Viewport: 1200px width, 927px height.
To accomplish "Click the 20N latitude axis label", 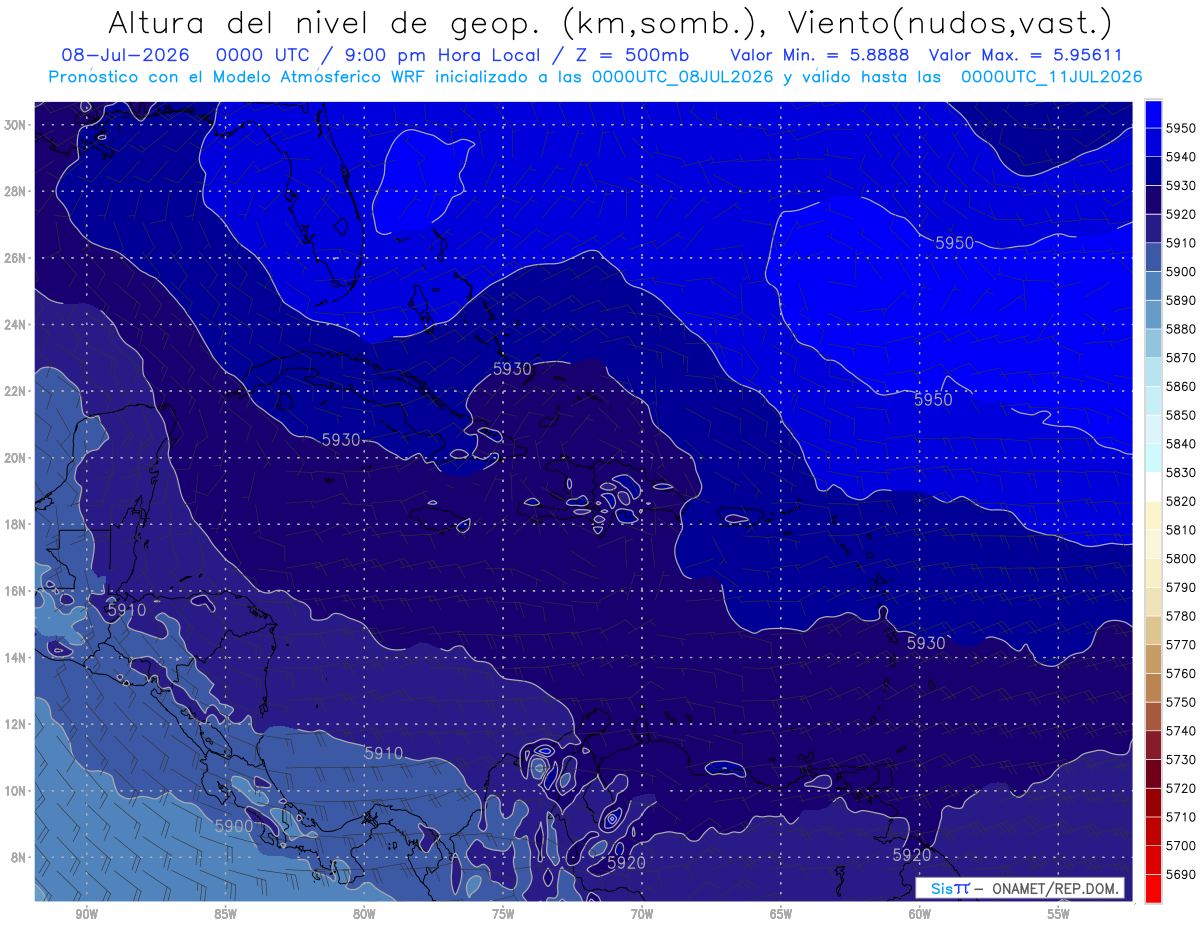I will [16, 458].
